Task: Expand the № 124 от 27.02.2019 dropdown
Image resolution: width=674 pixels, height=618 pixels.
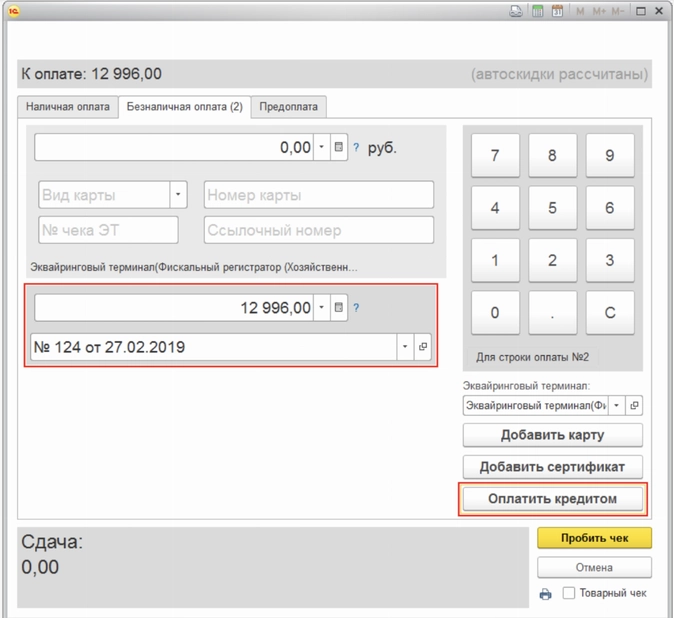Action: click(x=405, y=346)
